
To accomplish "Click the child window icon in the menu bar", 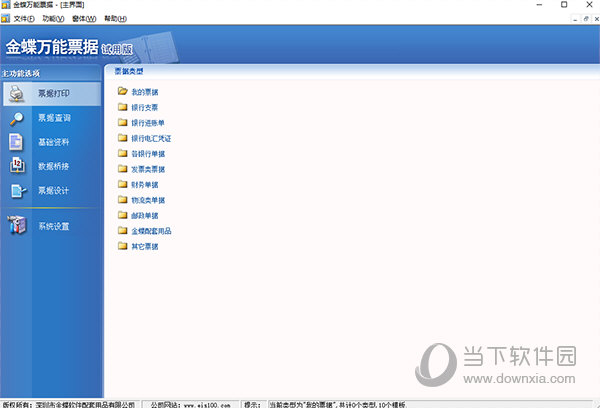I will click(x=5, y=18).
